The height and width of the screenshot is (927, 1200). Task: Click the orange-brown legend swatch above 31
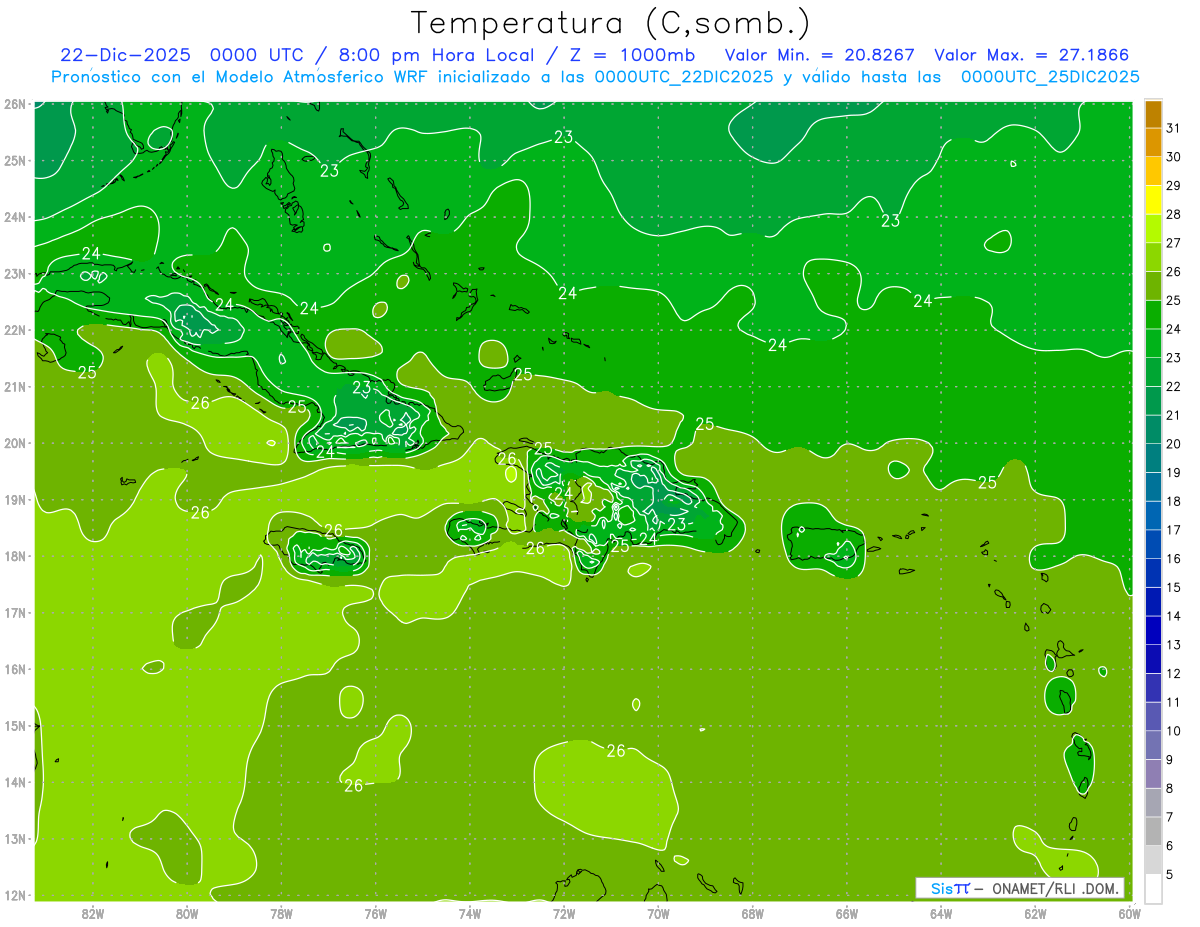point(1153,114)
